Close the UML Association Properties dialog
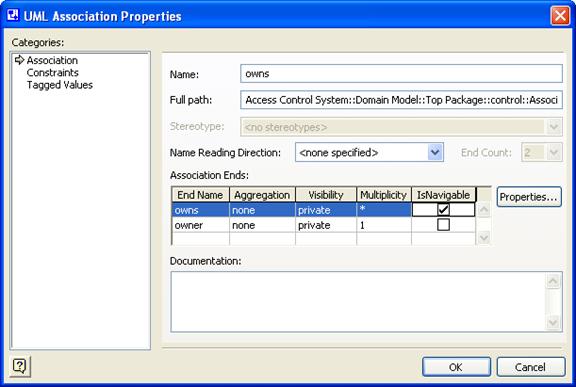 pos(560,16)
